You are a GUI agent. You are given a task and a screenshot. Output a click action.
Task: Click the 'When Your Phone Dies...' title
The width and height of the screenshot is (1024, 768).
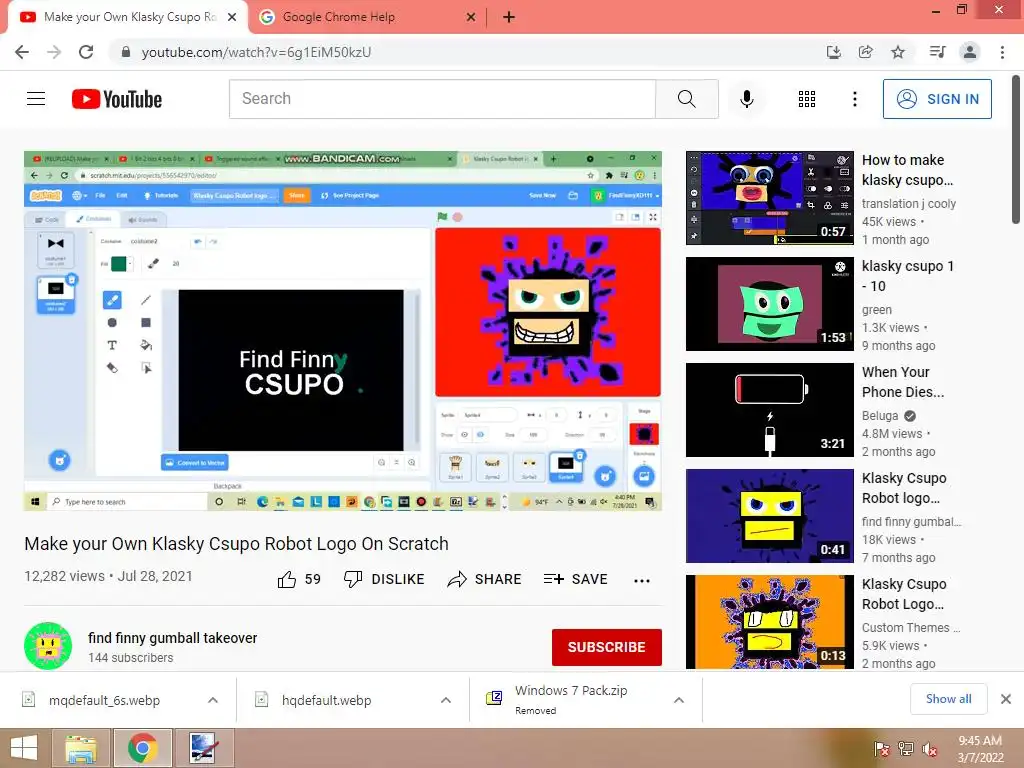click(x=903, y=382)
